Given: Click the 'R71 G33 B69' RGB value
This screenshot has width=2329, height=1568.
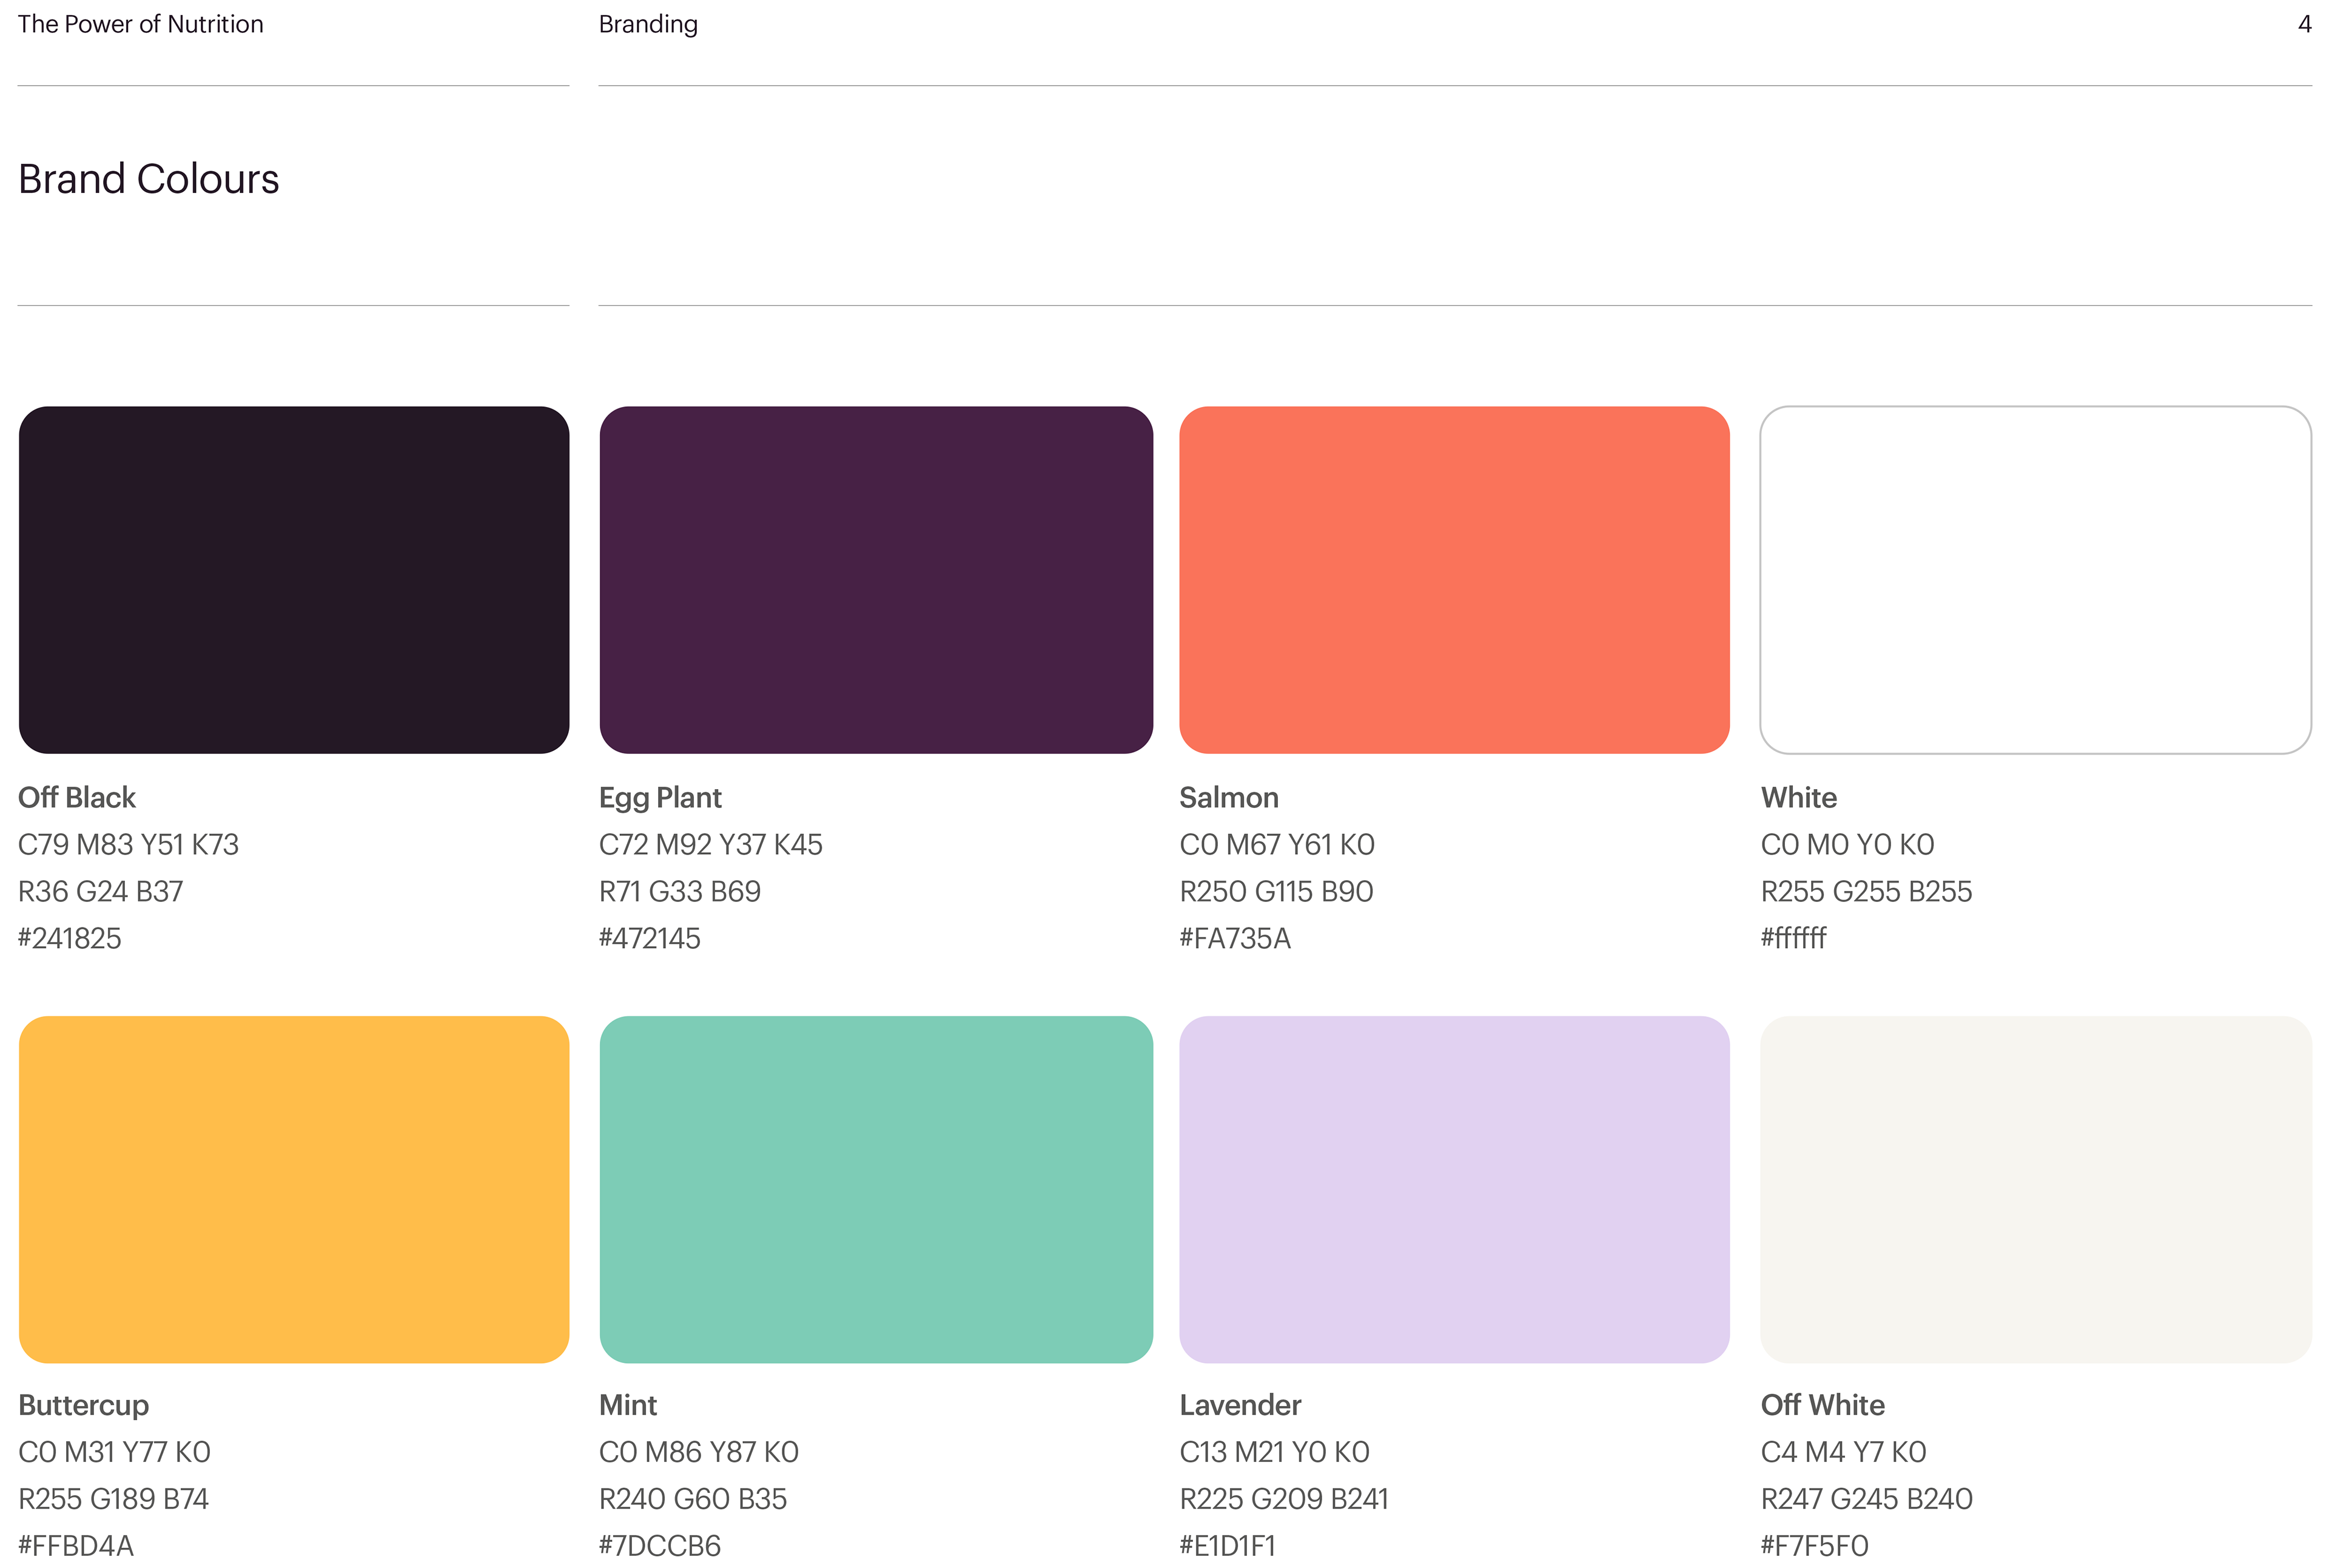Looking at the screenshot, I should pyautogui.click(x=680, y=891).
